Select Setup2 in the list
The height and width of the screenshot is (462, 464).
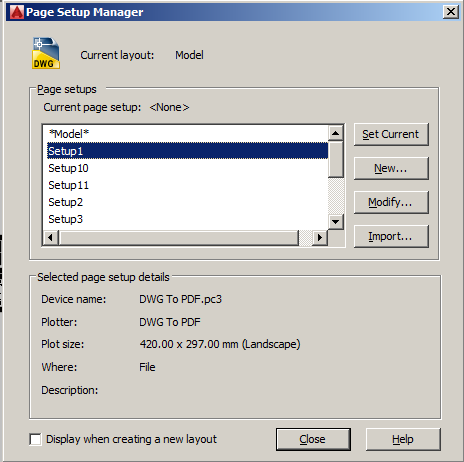click(x=187, y=202)
